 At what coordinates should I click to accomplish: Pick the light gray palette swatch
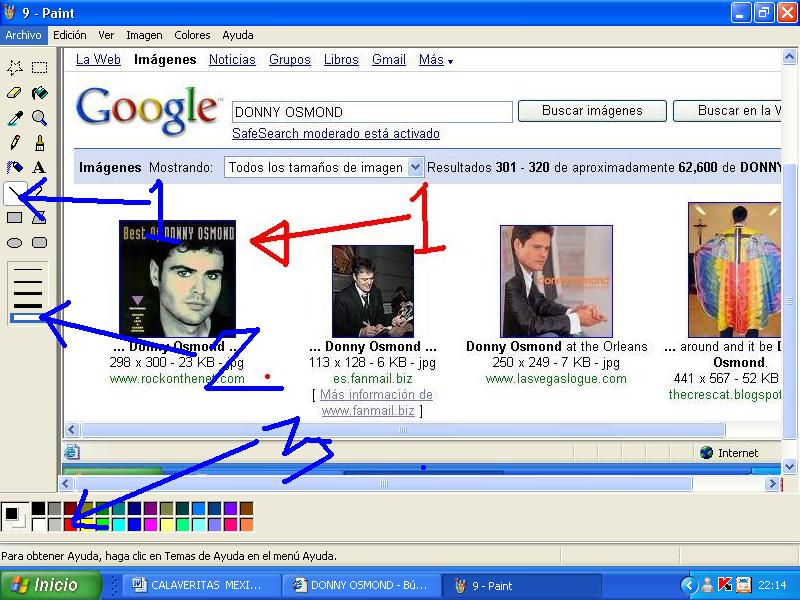tap(55, 524)
